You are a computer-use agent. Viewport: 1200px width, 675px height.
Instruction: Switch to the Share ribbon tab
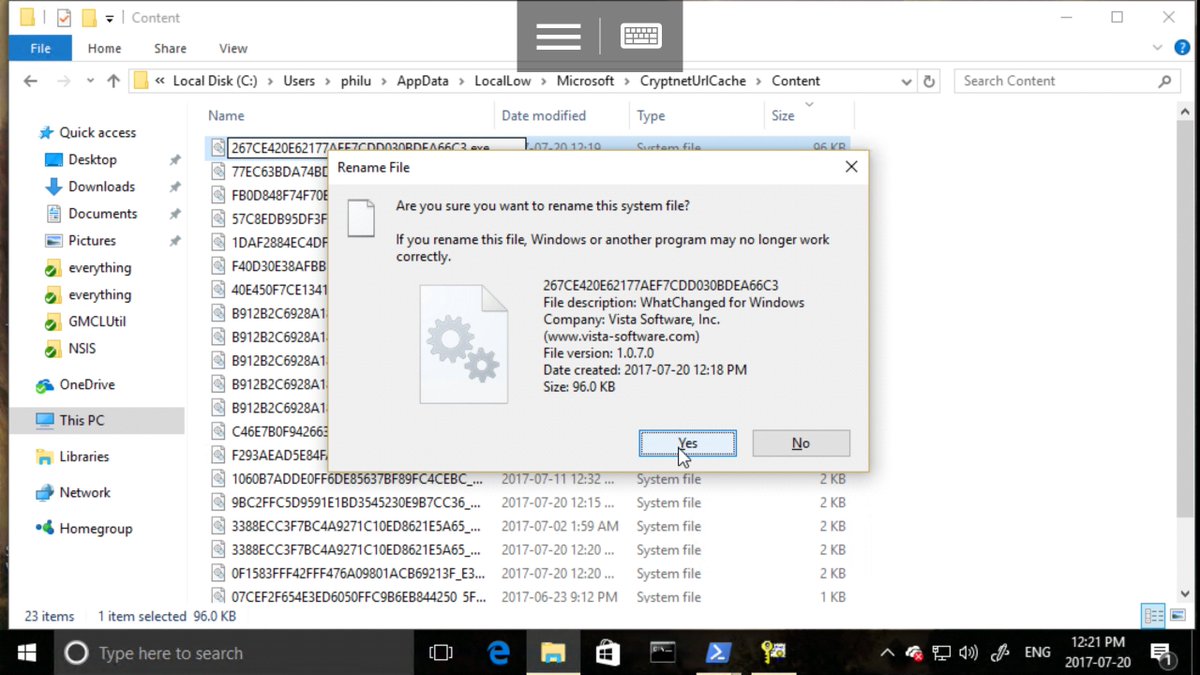tap(170, 48)
